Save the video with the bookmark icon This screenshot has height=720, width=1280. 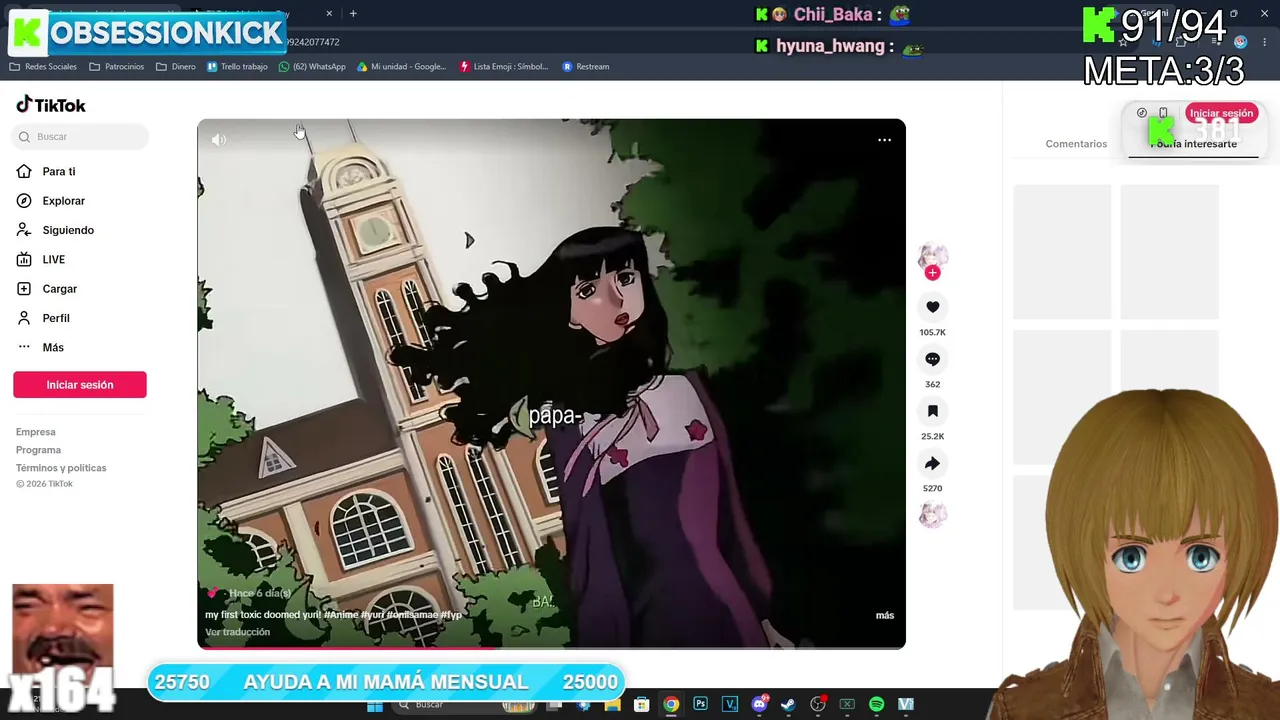[932, 411]
